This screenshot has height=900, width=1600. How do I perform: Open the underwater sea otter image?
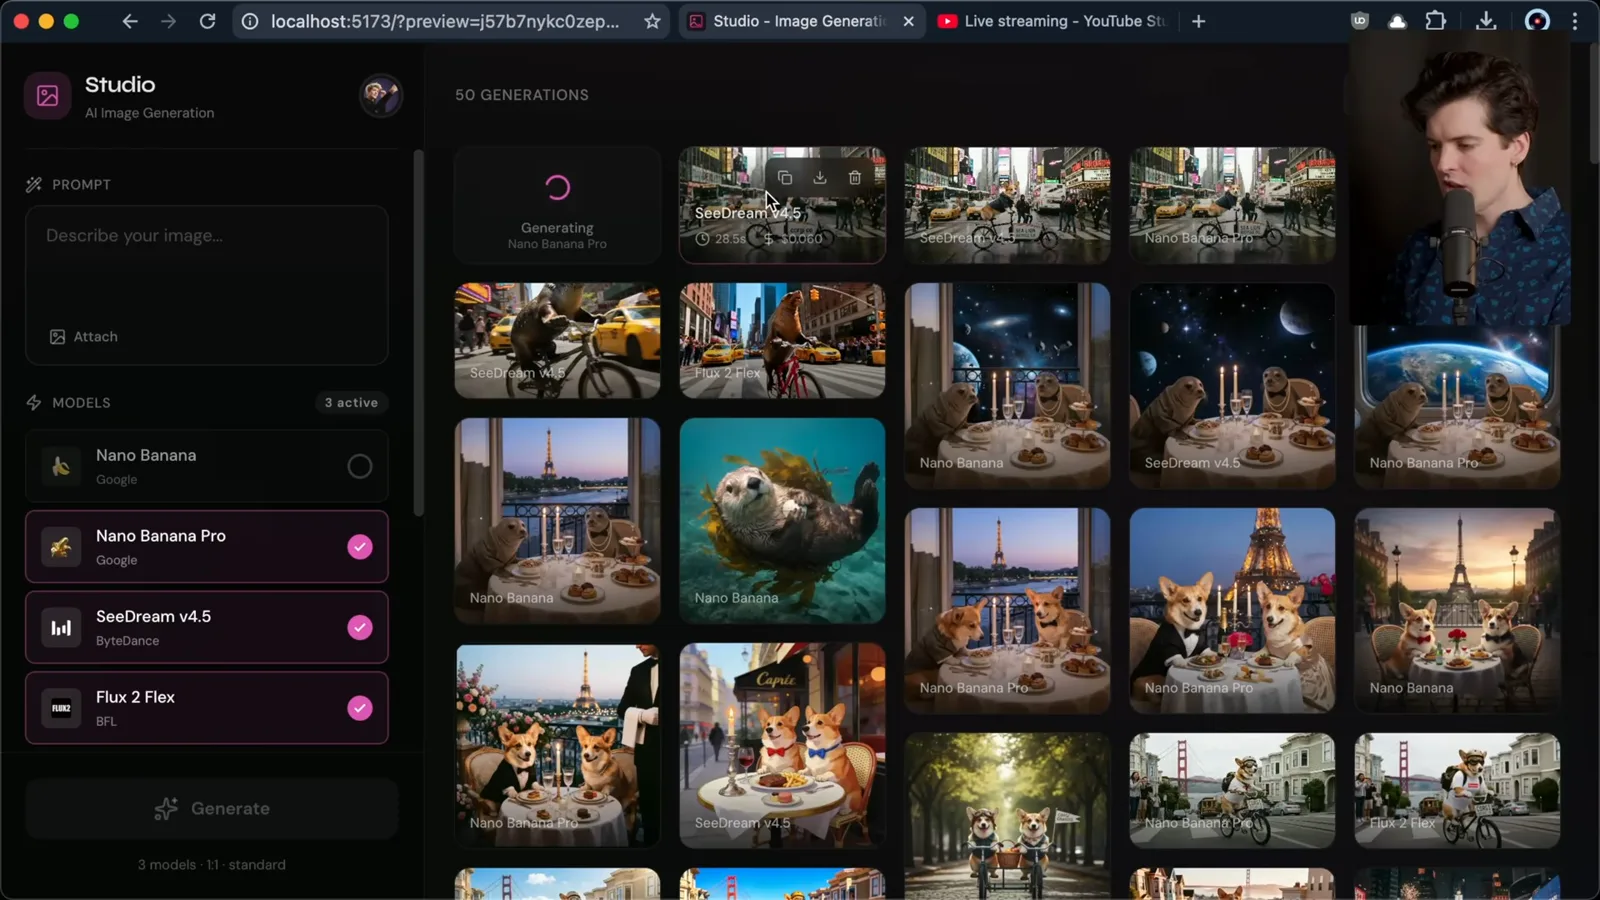point(782,520)
